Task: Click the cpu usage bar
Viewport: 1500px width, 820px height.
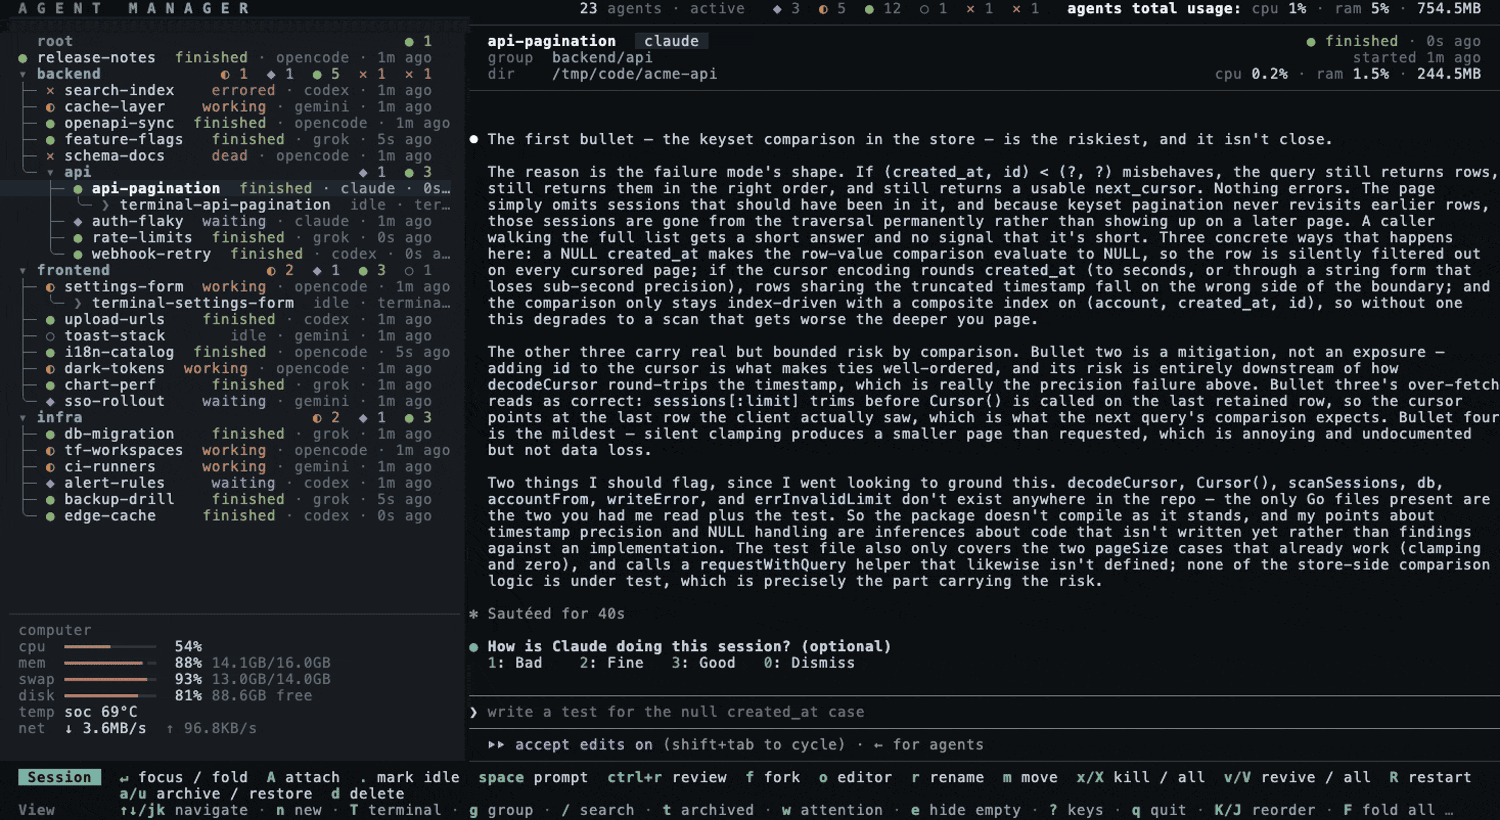Action: 110,647
